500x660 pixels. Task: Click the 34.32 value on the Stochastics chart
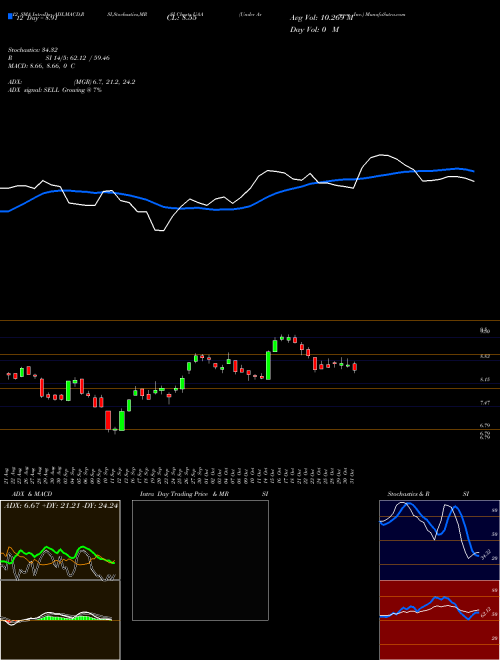[486, 554]
